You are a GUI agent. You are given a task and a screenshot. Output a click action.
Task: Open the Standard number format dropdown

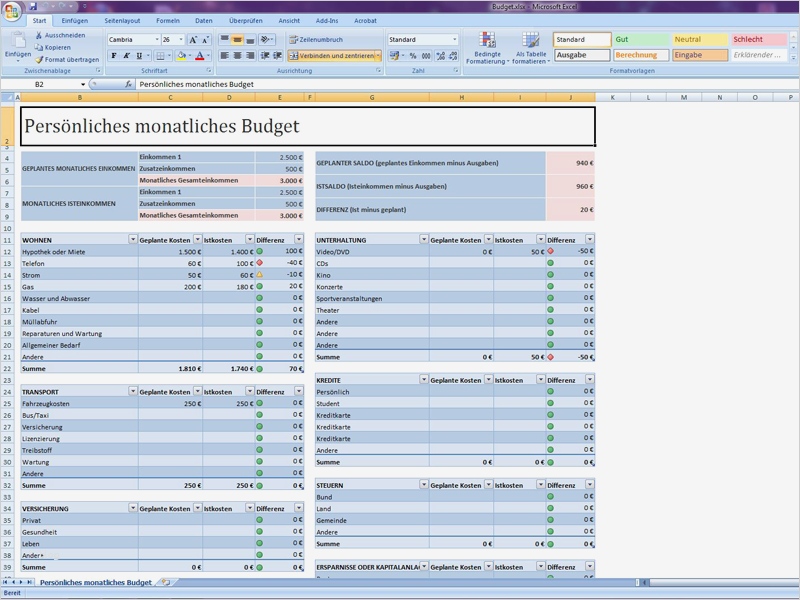pos(455,40)
